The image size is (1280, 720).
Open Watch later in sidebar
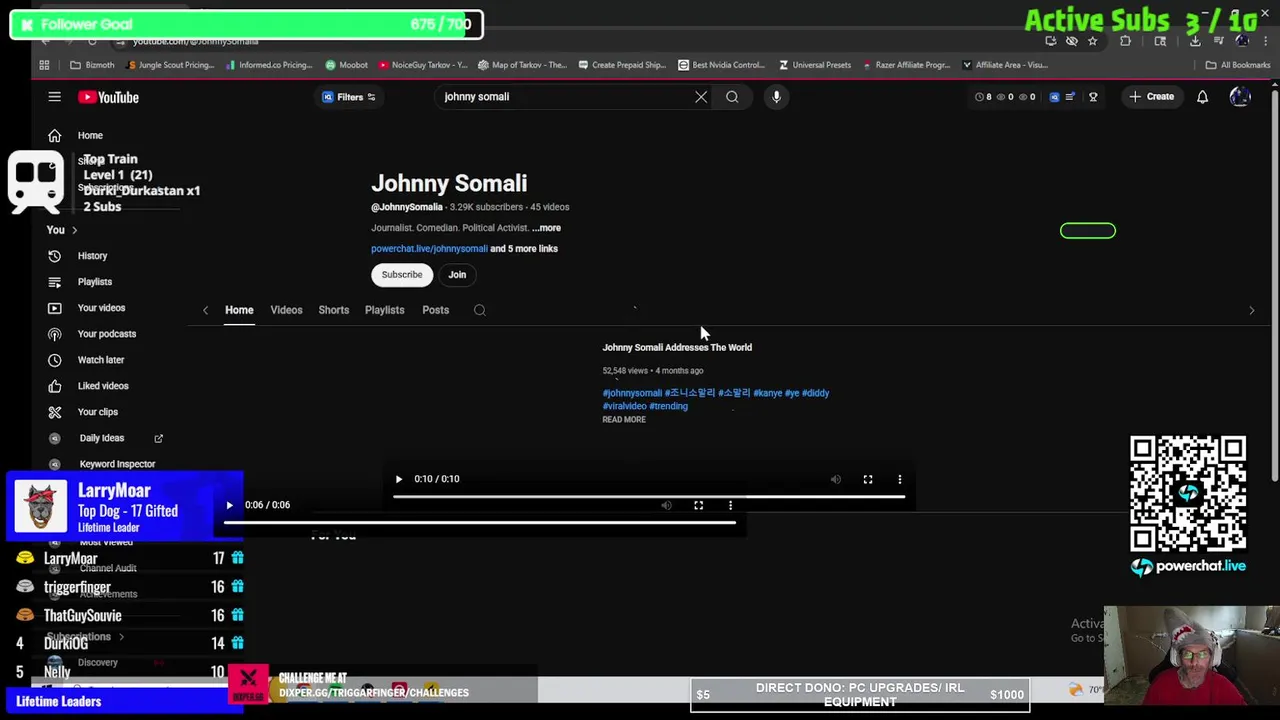(x=101, y=360)
